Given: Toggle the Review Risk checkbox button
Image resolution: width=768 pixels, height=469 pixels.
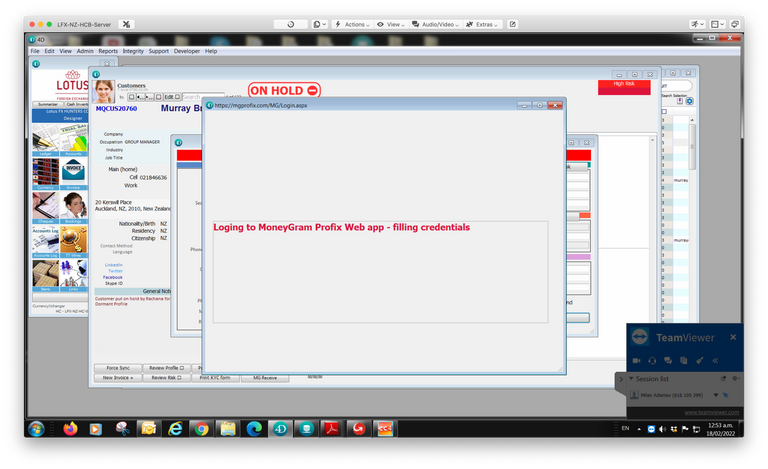Looking at the screenshot, I should 167,377.
